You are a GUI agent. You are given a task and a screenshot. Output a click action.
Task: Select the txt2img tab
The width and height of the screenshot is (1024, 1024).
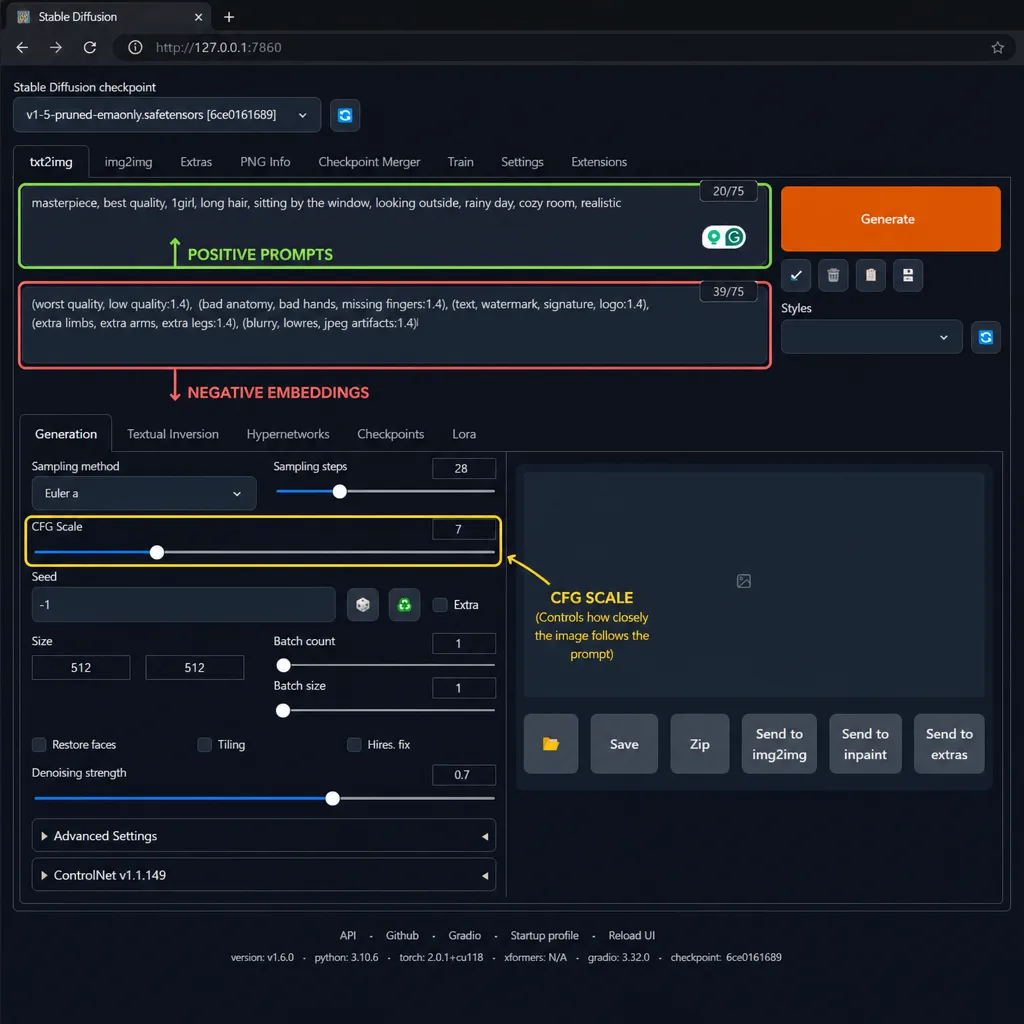(x=51, y=162)
